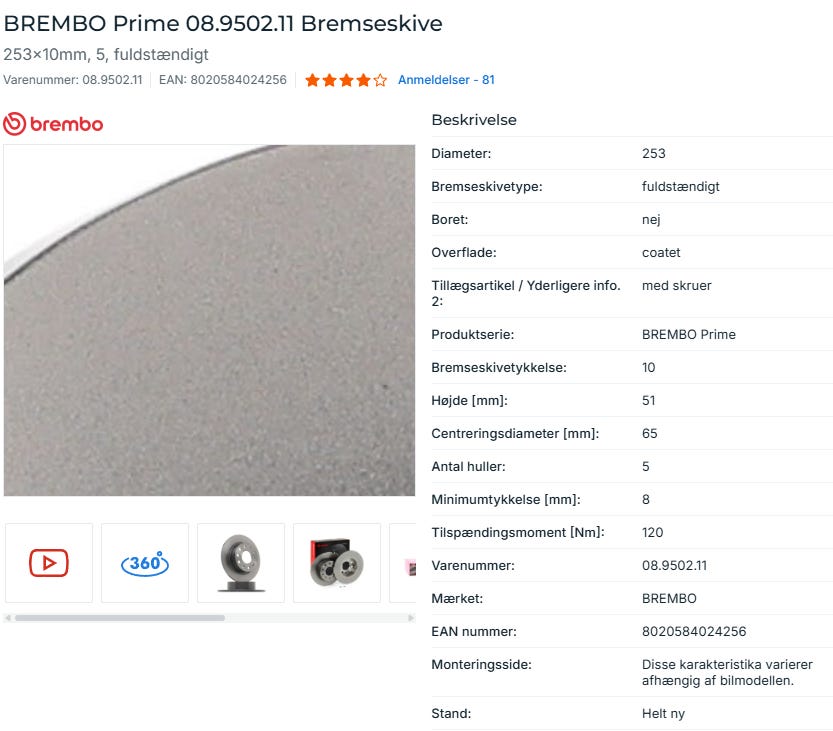Click the BREMBO Prime Produktserie value
The height and width of the screenshot is (731, 833).
click(688, 334)
